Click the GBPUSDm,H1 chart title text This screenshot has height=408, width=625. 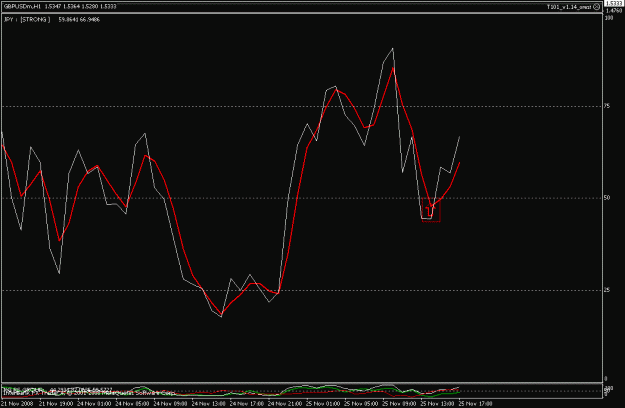(x=22, y=6)
